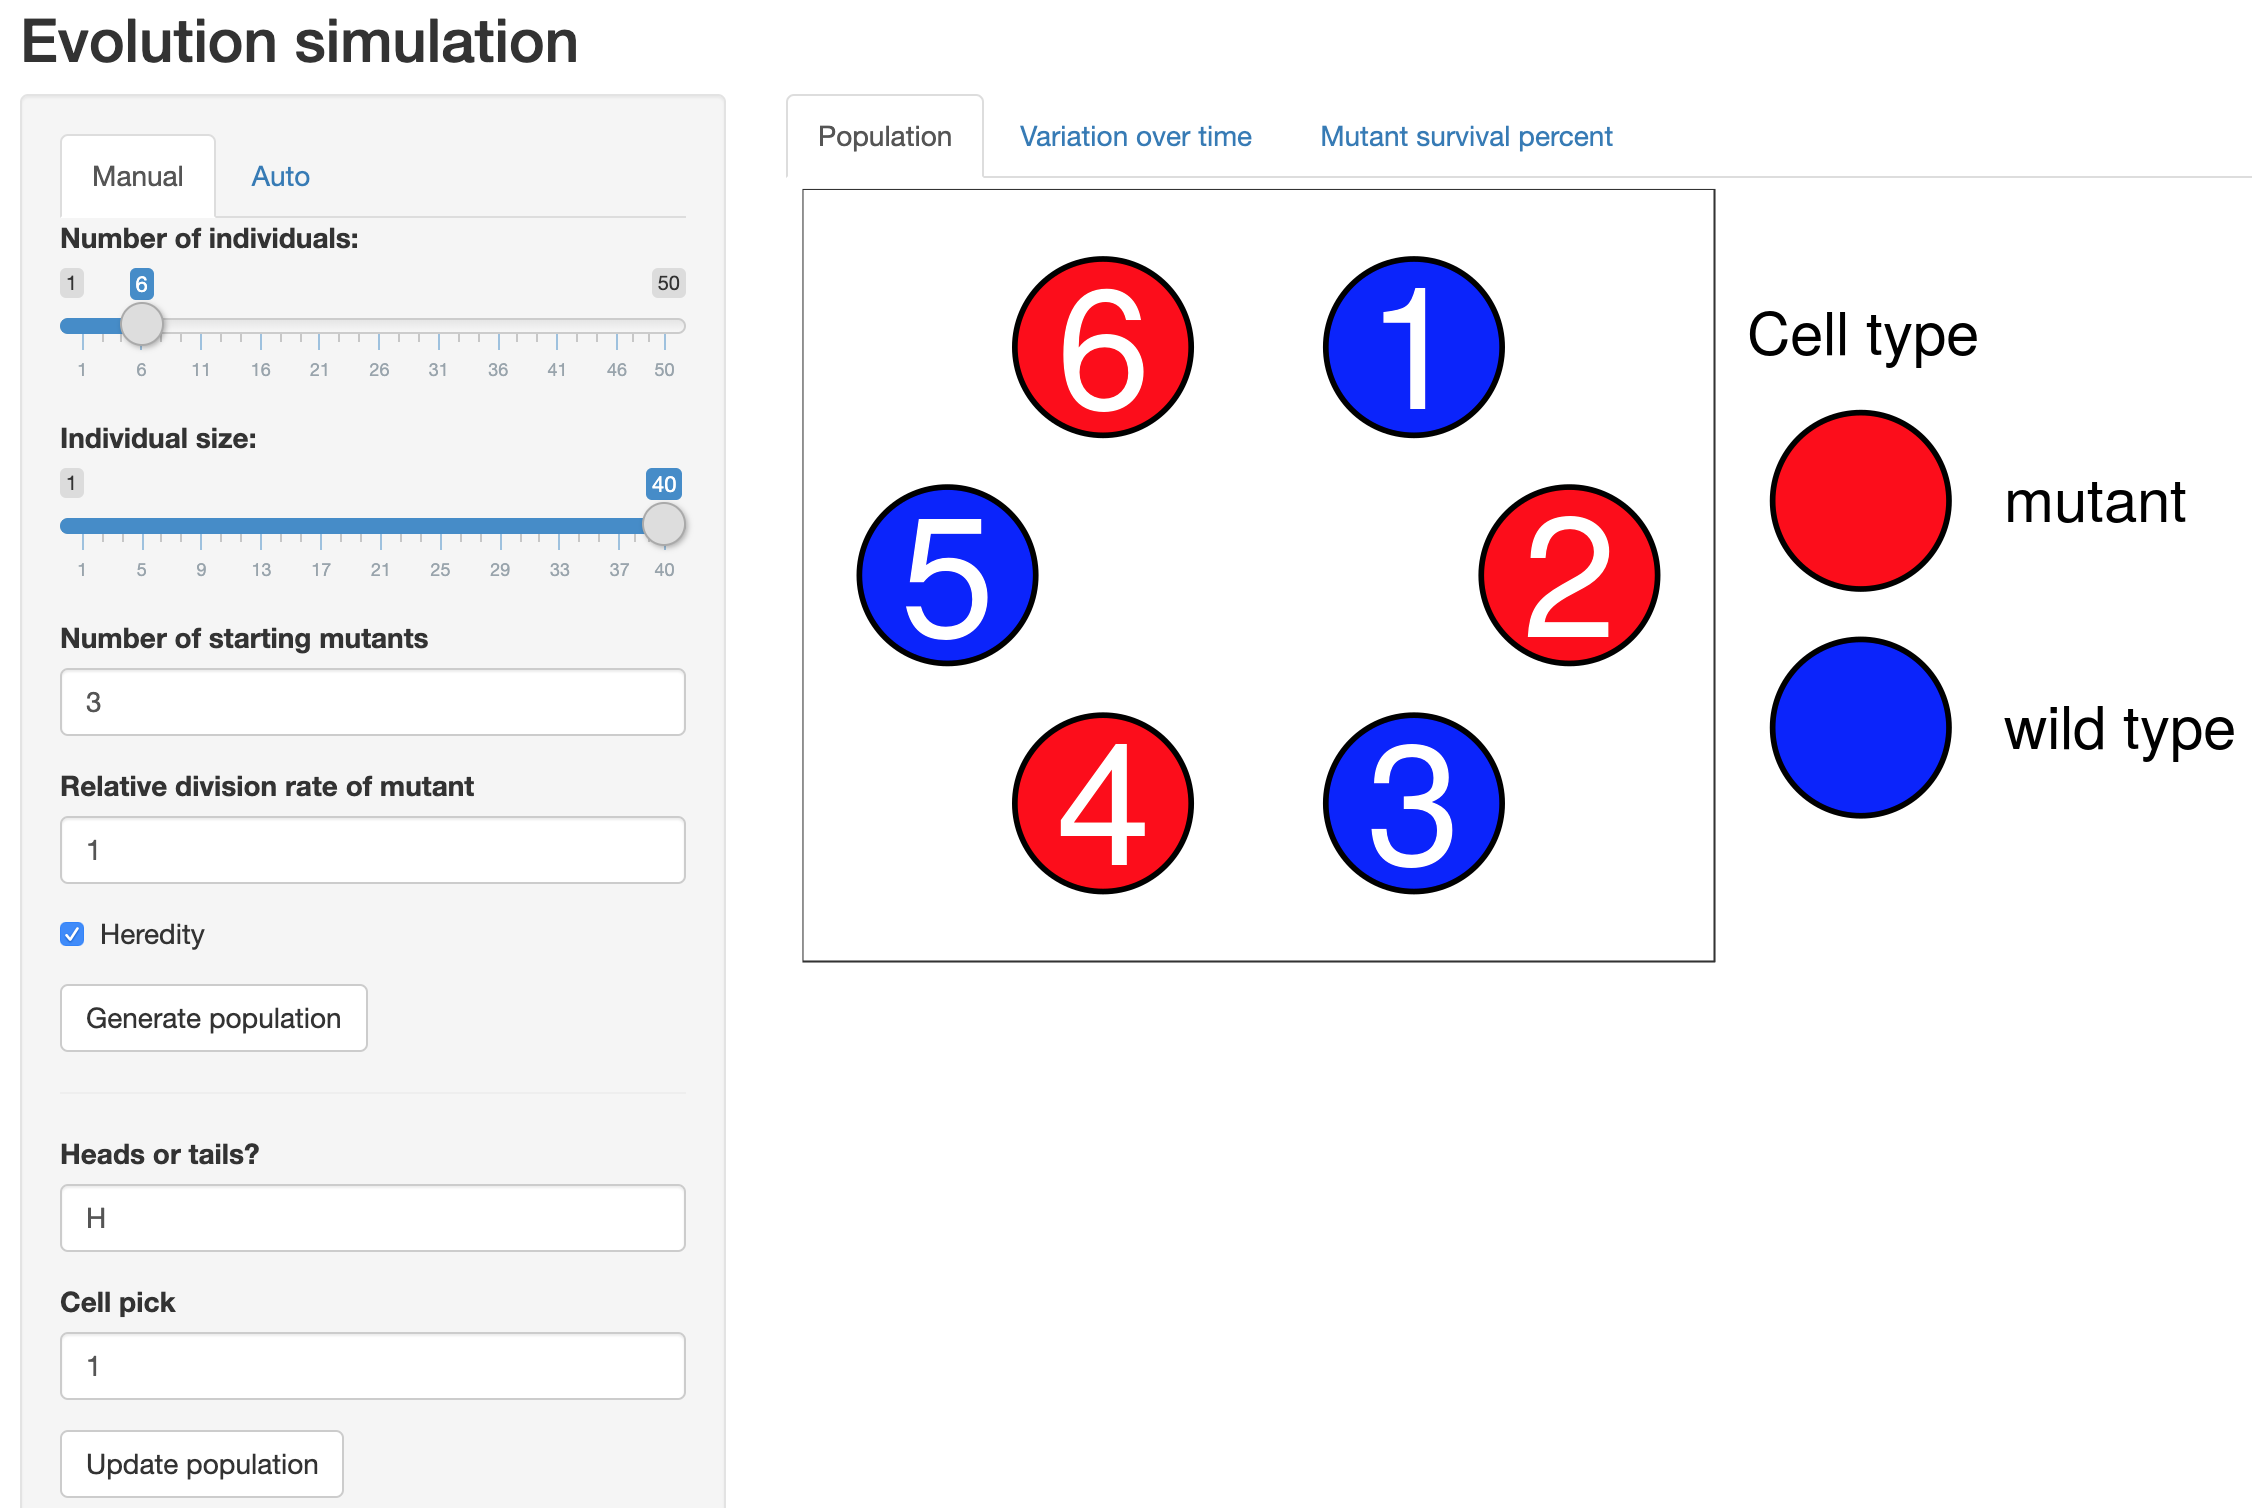The height and width of the screenshot is (1508, 2252).
Task: Click the Number of starting mutants input field
Action: click(x=371, y=702)
